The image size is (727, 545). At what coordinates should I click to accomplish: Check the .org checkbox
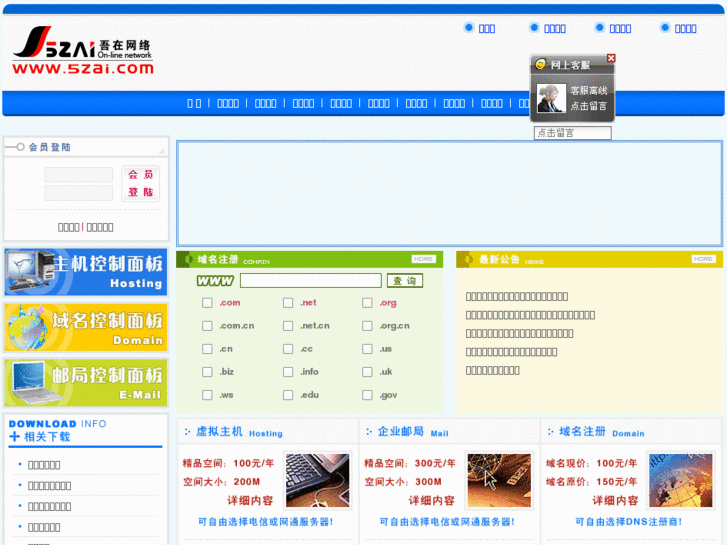(x=367, y=303)
